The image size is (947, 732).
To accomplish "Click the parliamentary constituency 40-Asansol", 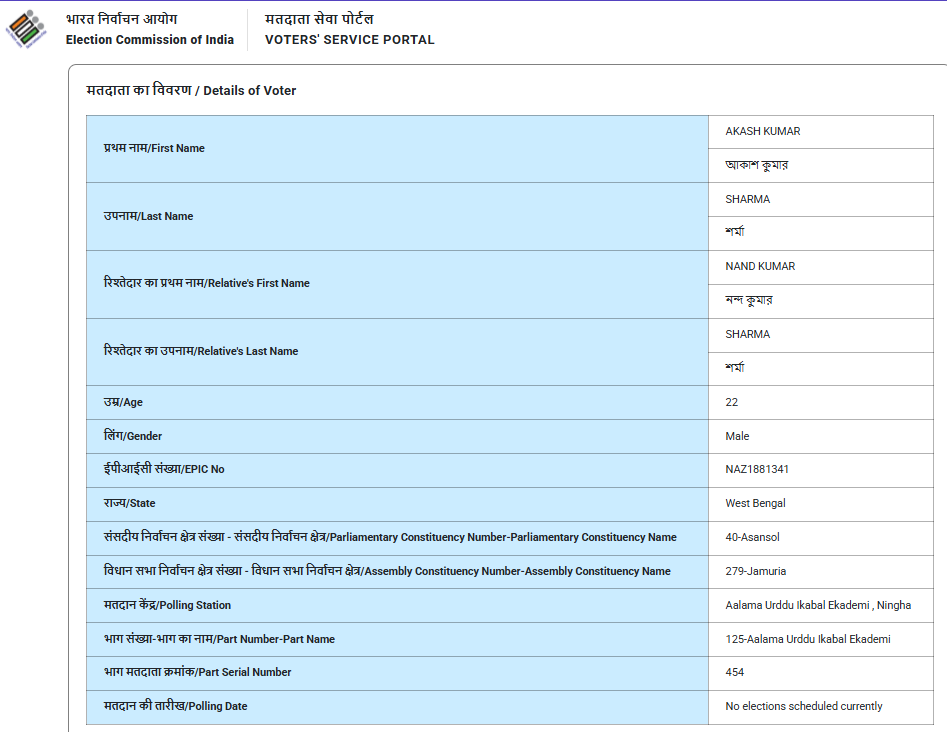I will pyautogui.click(x=752, y=537).
